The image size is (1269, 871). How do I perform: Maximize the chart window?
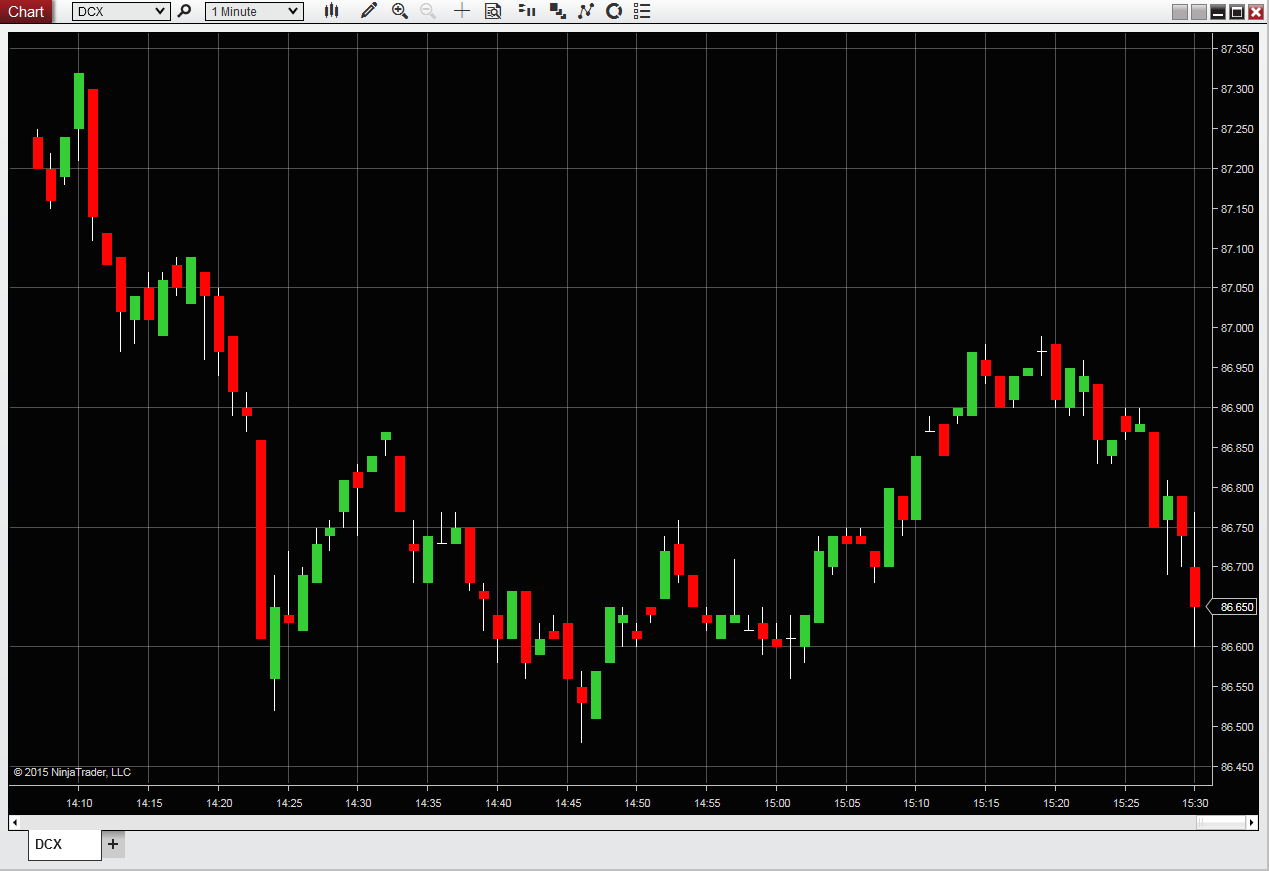1237,12
